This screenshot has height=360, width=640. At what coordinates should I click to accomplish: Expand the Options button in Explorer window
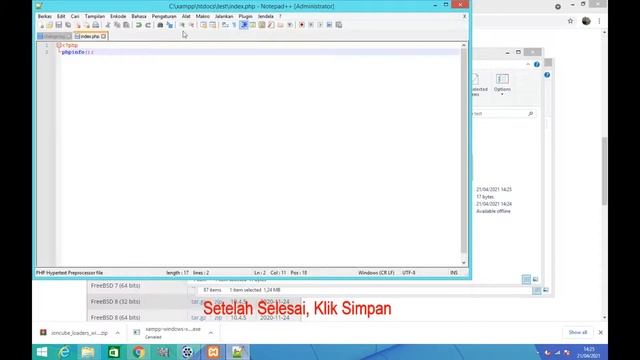[502, 84]
